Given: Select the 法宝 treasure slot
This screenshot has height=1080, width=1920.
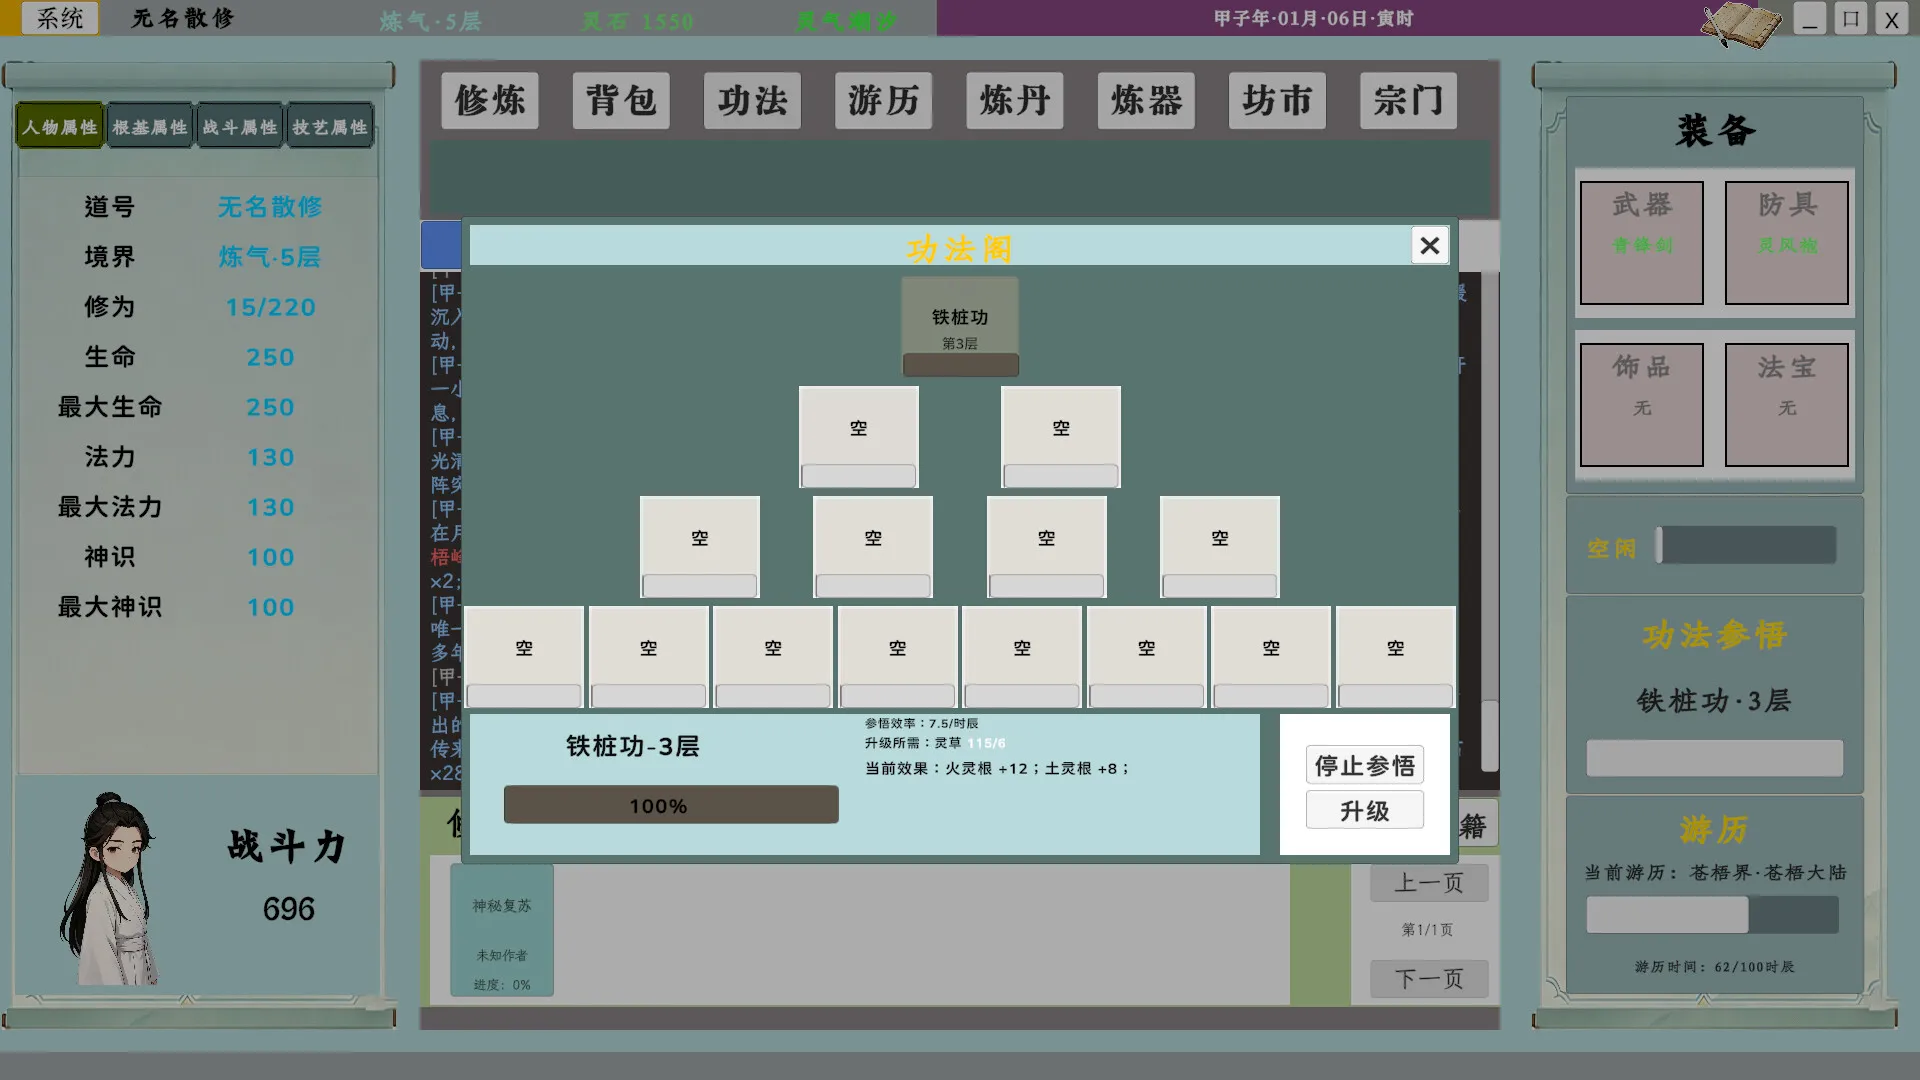Looking at the screenshot, I should coord(1787,405).
